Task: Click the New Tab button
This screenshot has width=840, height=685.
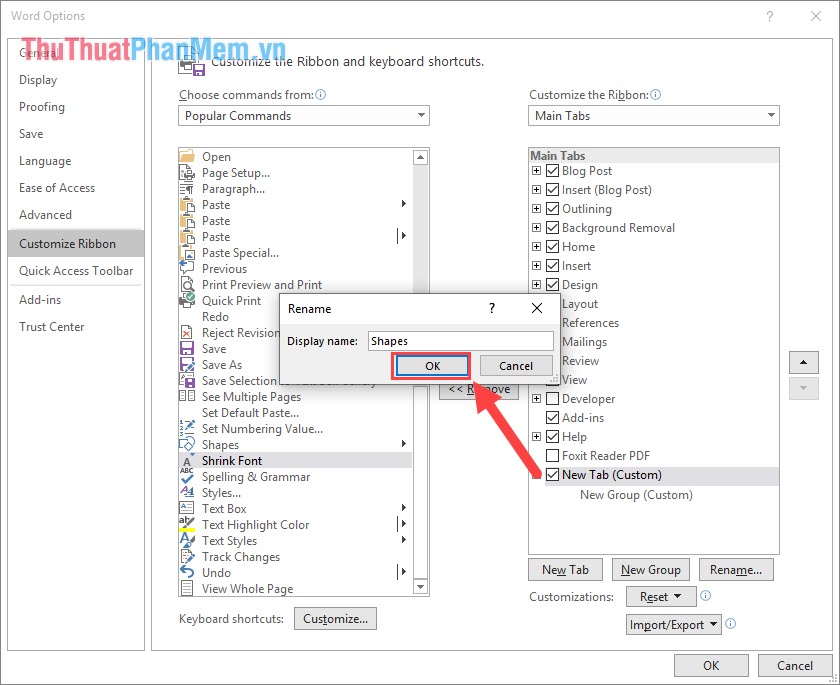Action: coord(565,570)
